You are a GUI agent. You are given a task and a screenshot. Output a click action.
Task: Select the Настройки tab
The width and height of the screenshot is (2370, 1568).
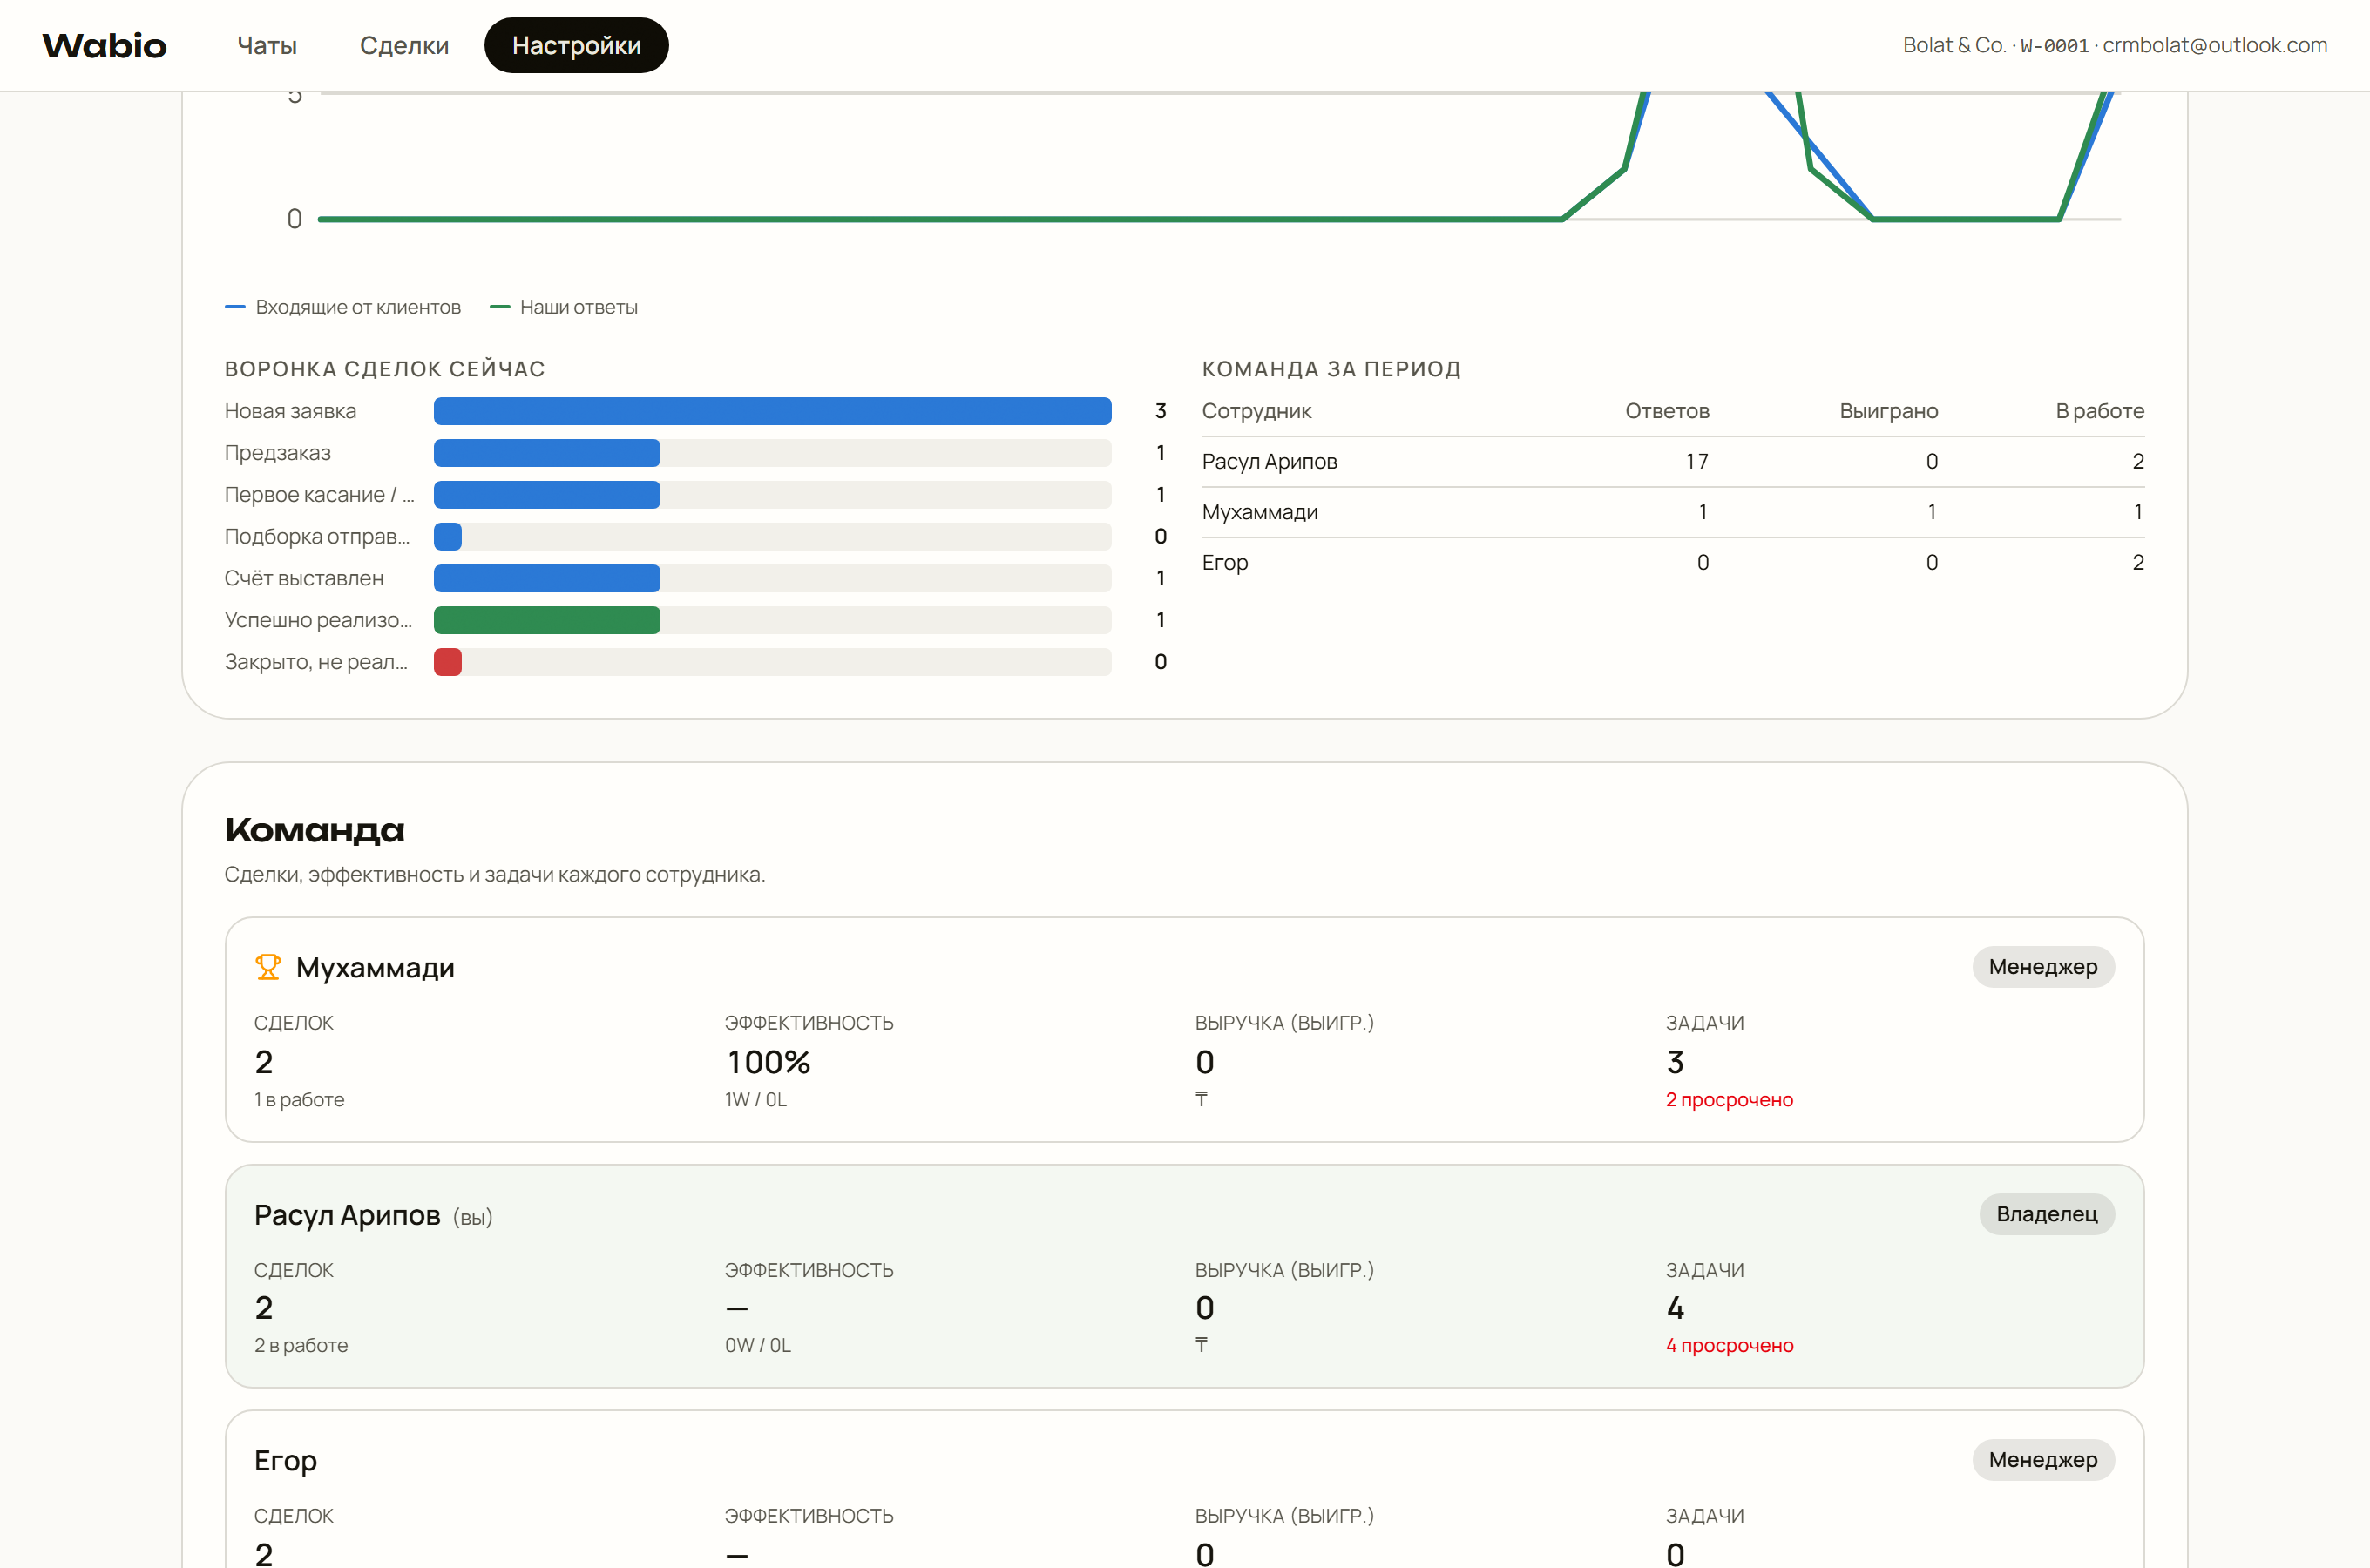[577, 45]
